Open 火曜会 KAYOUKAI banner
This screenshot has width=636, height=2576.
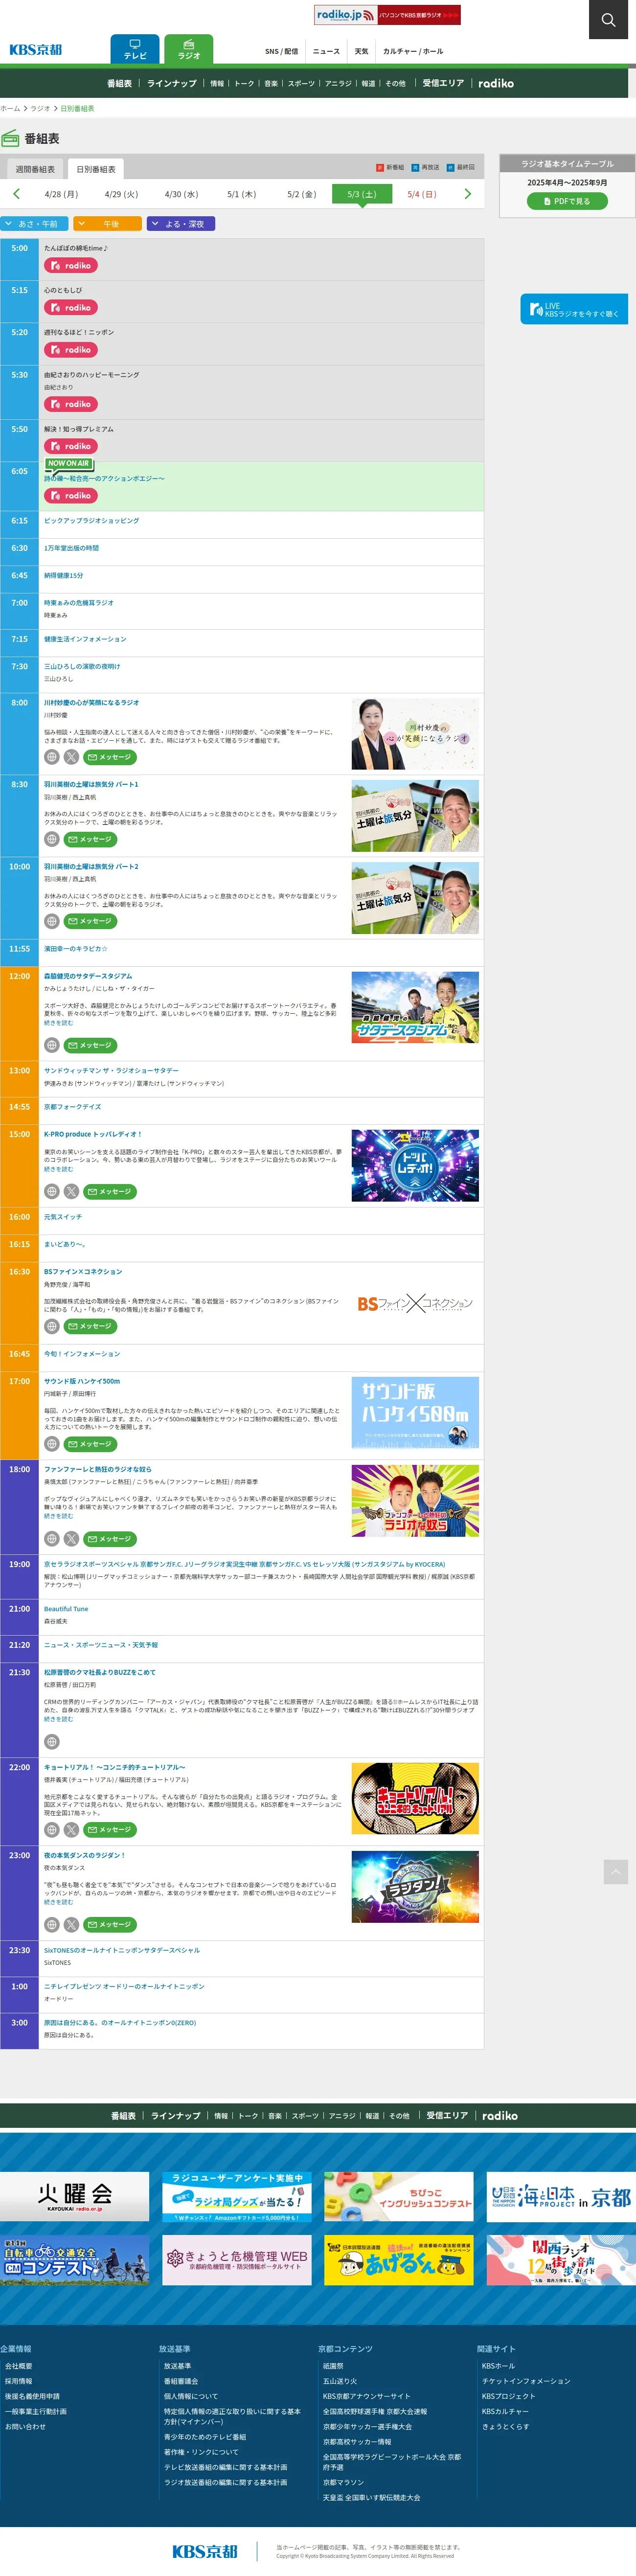(75, 2196)
